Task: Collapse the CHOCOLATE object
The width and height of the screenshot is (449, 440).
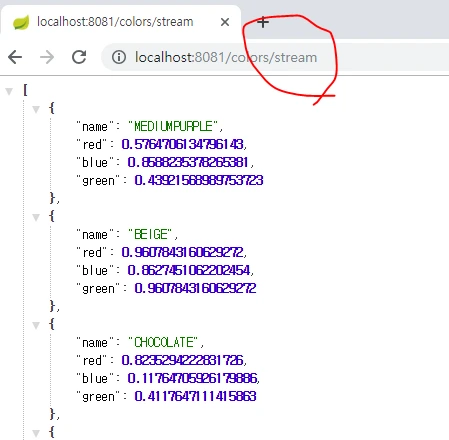Action: [x=36, y=325]
